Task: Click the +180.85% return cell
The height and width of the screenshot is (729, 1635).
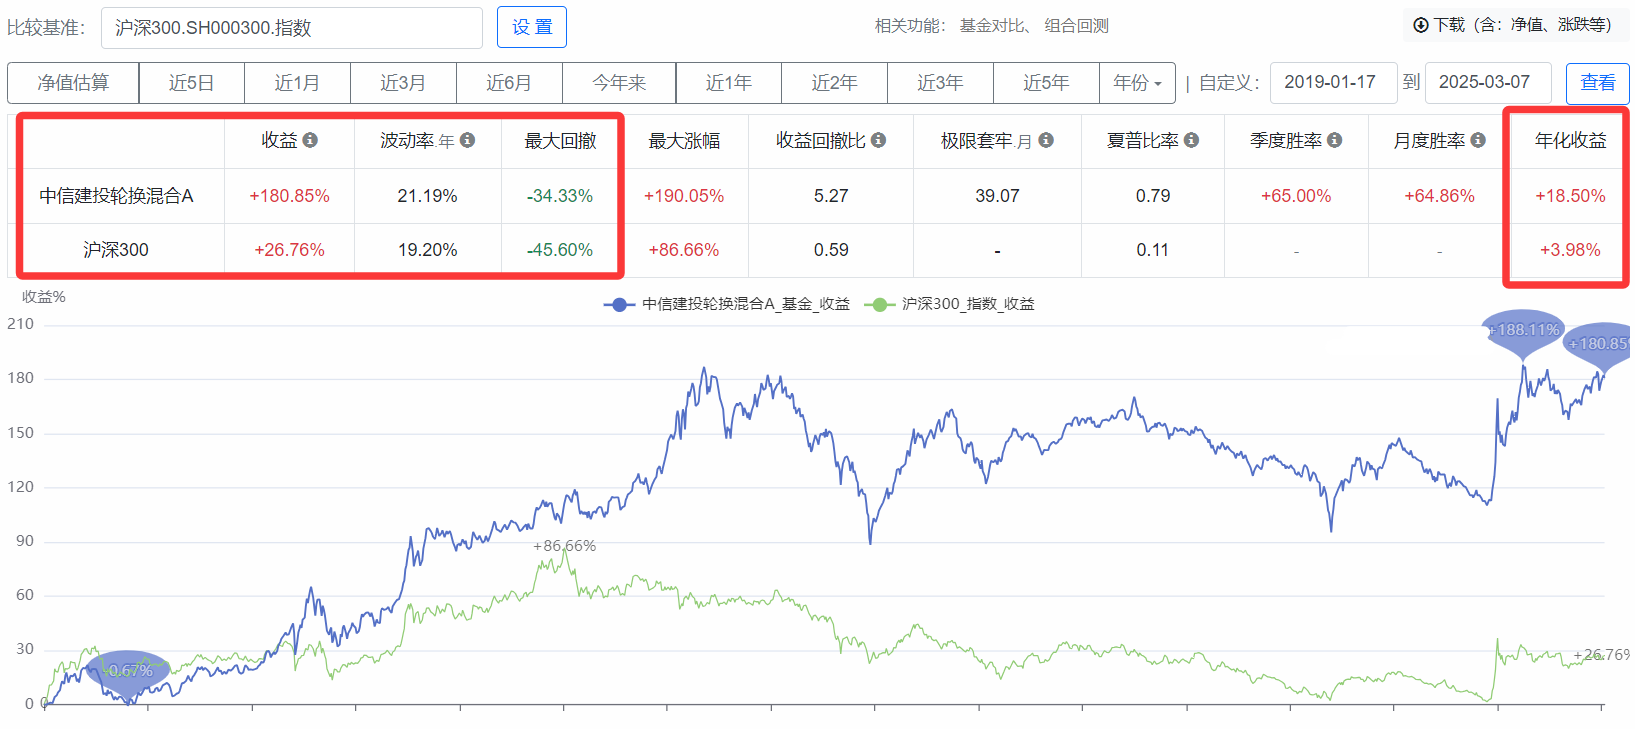Action: click(289, 196)
